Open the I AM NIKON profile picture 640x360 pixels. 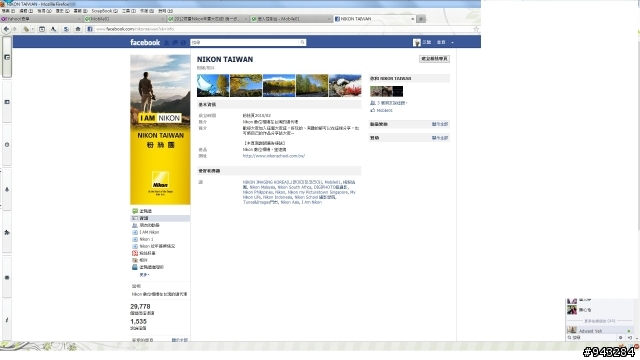[160, 129]
